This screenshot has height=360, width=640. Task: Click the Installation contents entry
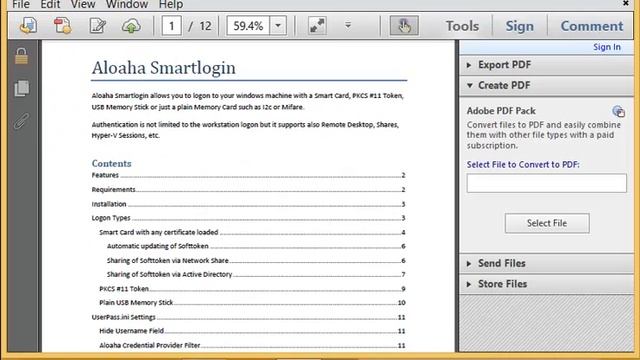coord(249,204)
